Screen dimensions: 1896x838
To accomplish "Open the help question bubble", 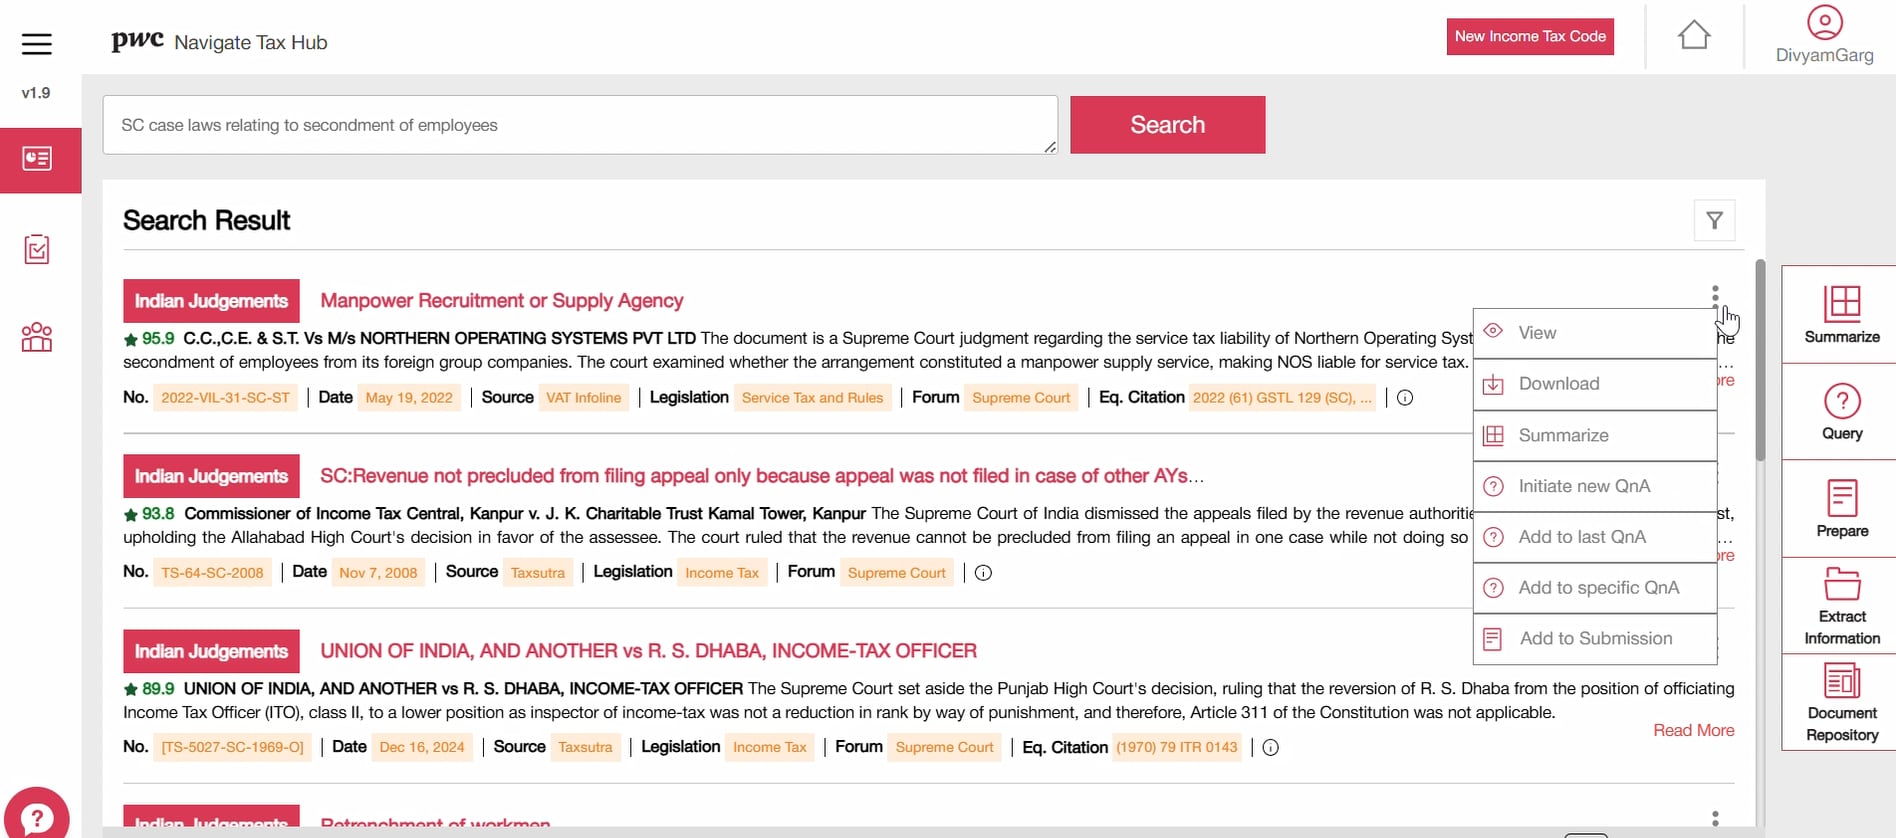I will 37,818.
